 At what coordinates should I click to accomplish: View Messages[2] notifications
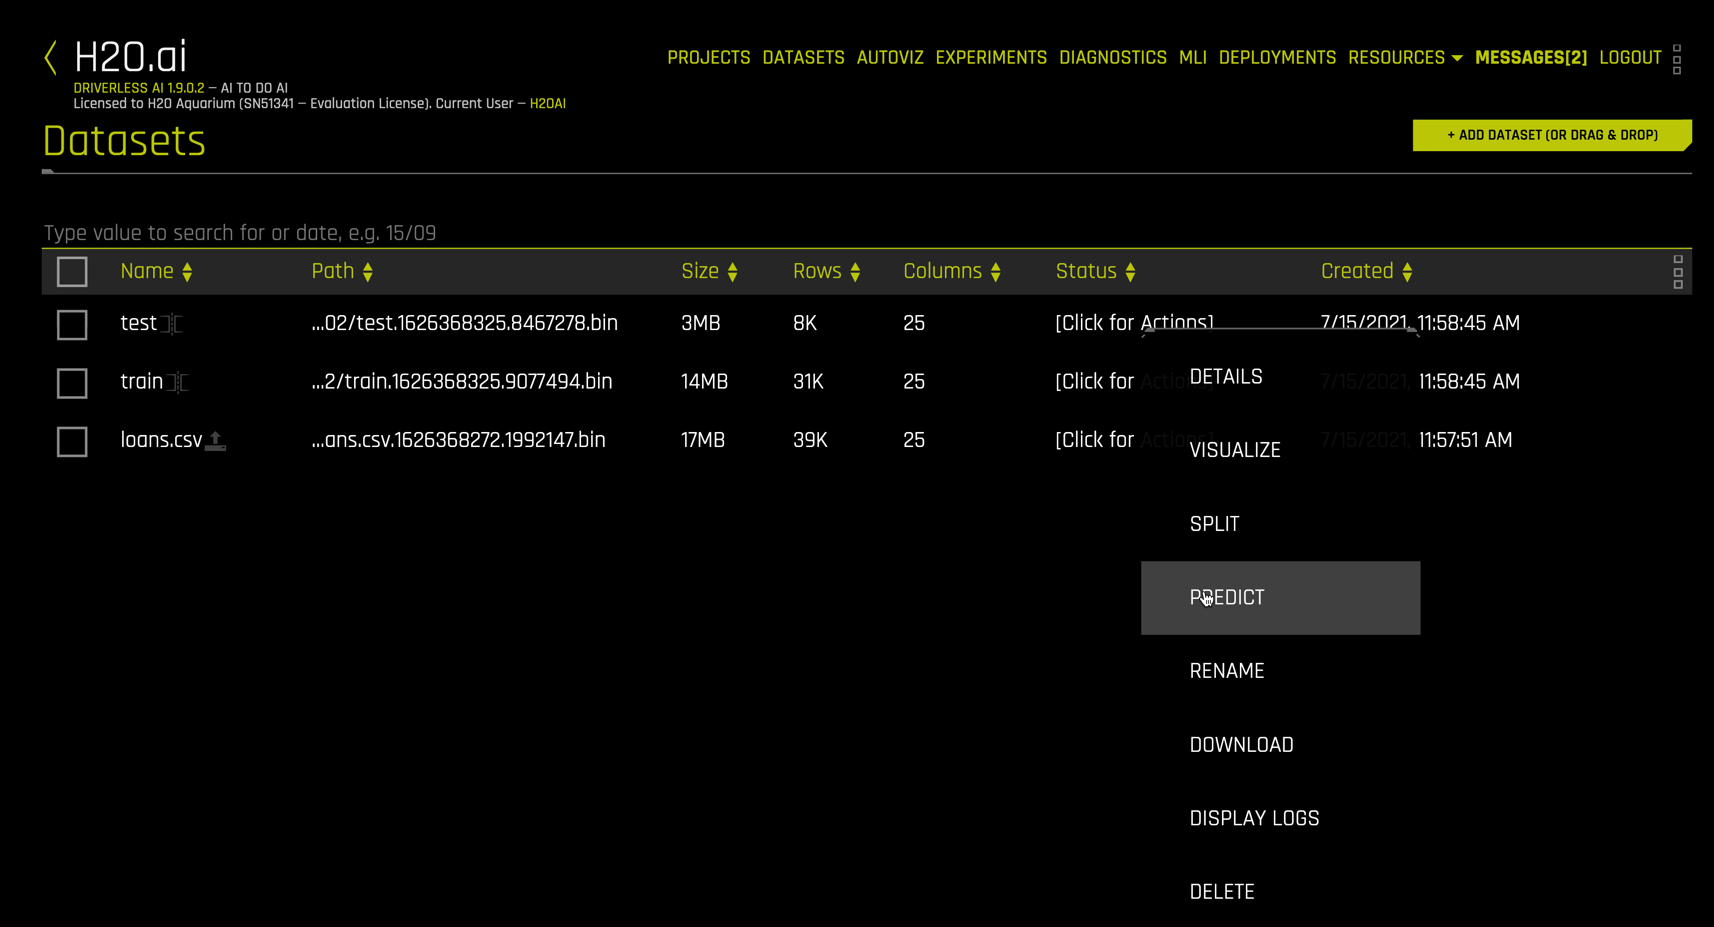pos(1531,58)
